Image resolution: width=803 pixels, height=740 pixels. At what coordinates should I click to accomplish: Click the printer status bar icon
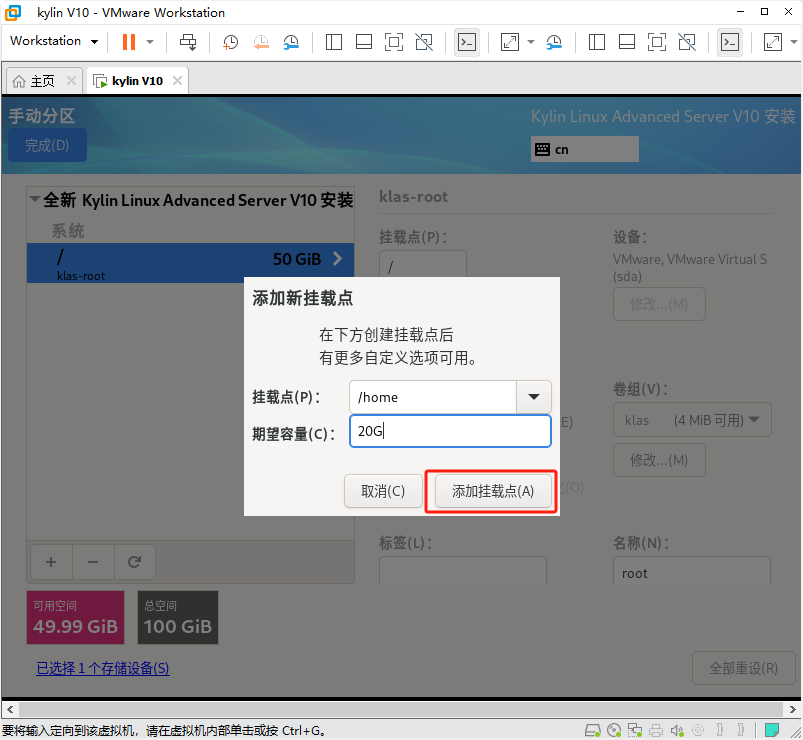(656, 730)
